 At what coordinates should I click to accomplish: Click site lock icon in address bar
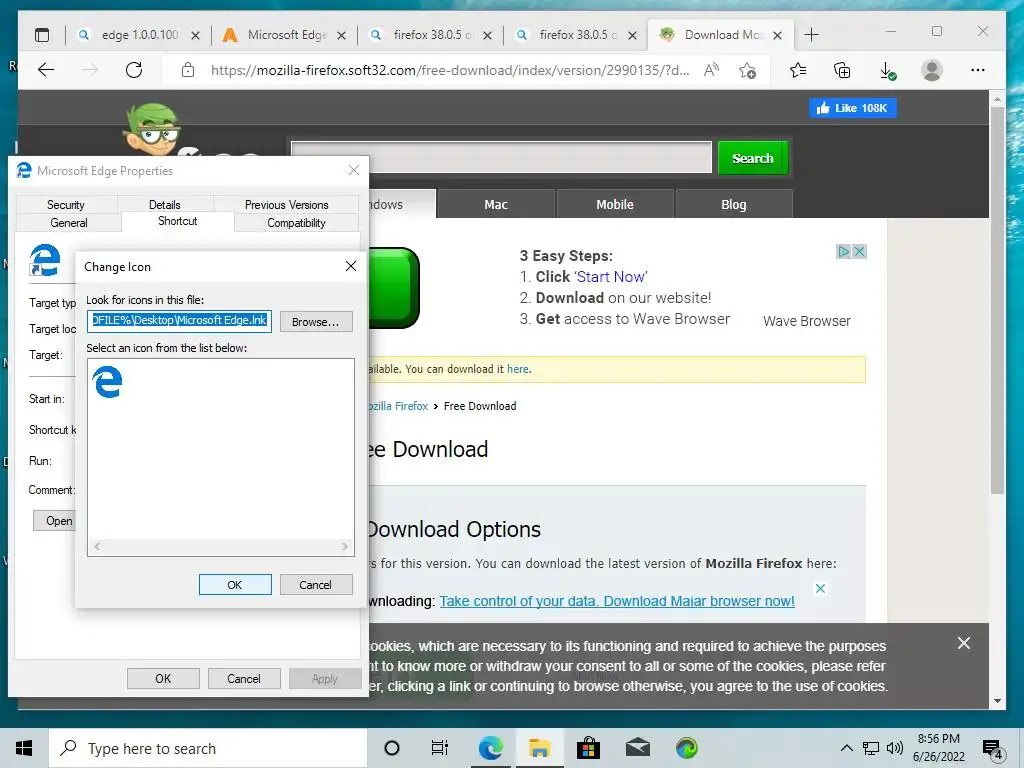[x=188, y=70]
